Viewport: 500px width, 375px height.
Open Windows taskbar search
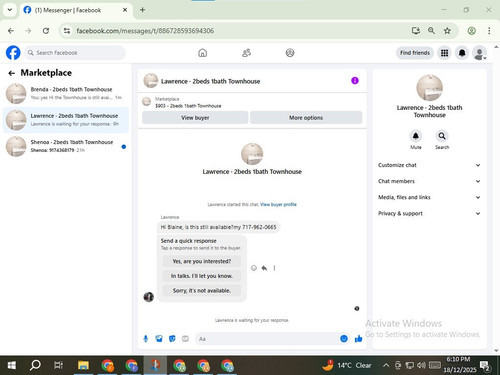coord(35,365)
